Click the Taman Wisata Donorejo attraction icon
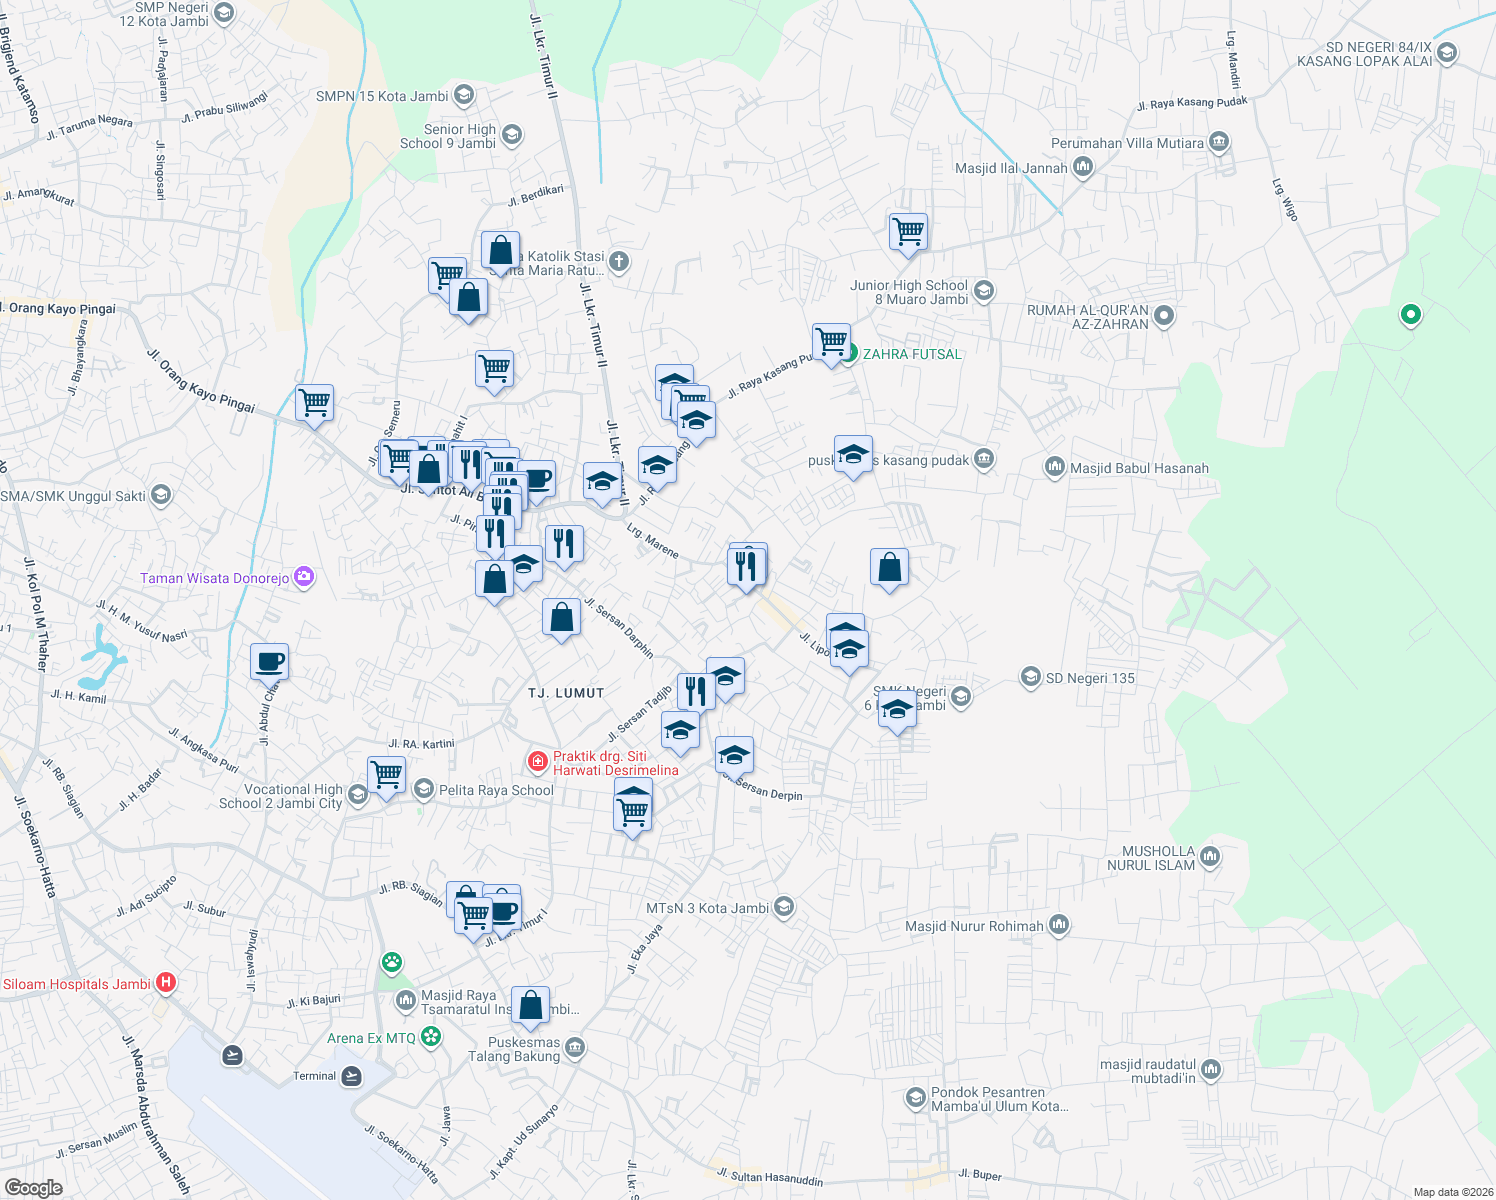Screen dimensions: 1496x1200 pos(303,578)
